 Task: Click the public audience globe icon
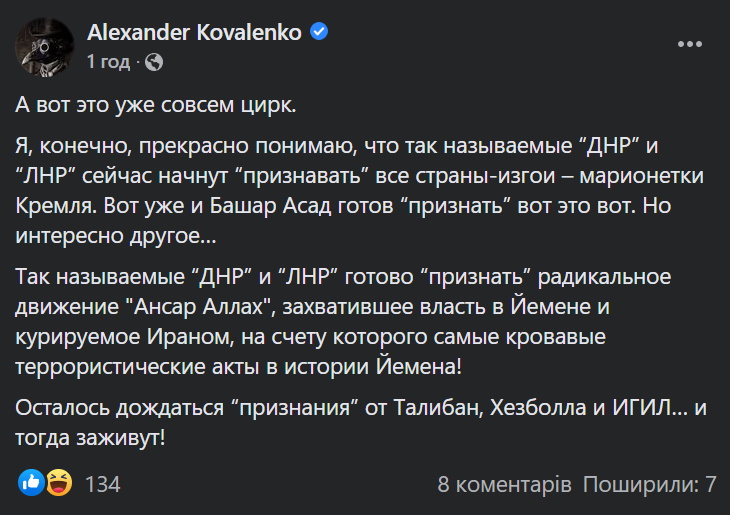coord(154,62)
